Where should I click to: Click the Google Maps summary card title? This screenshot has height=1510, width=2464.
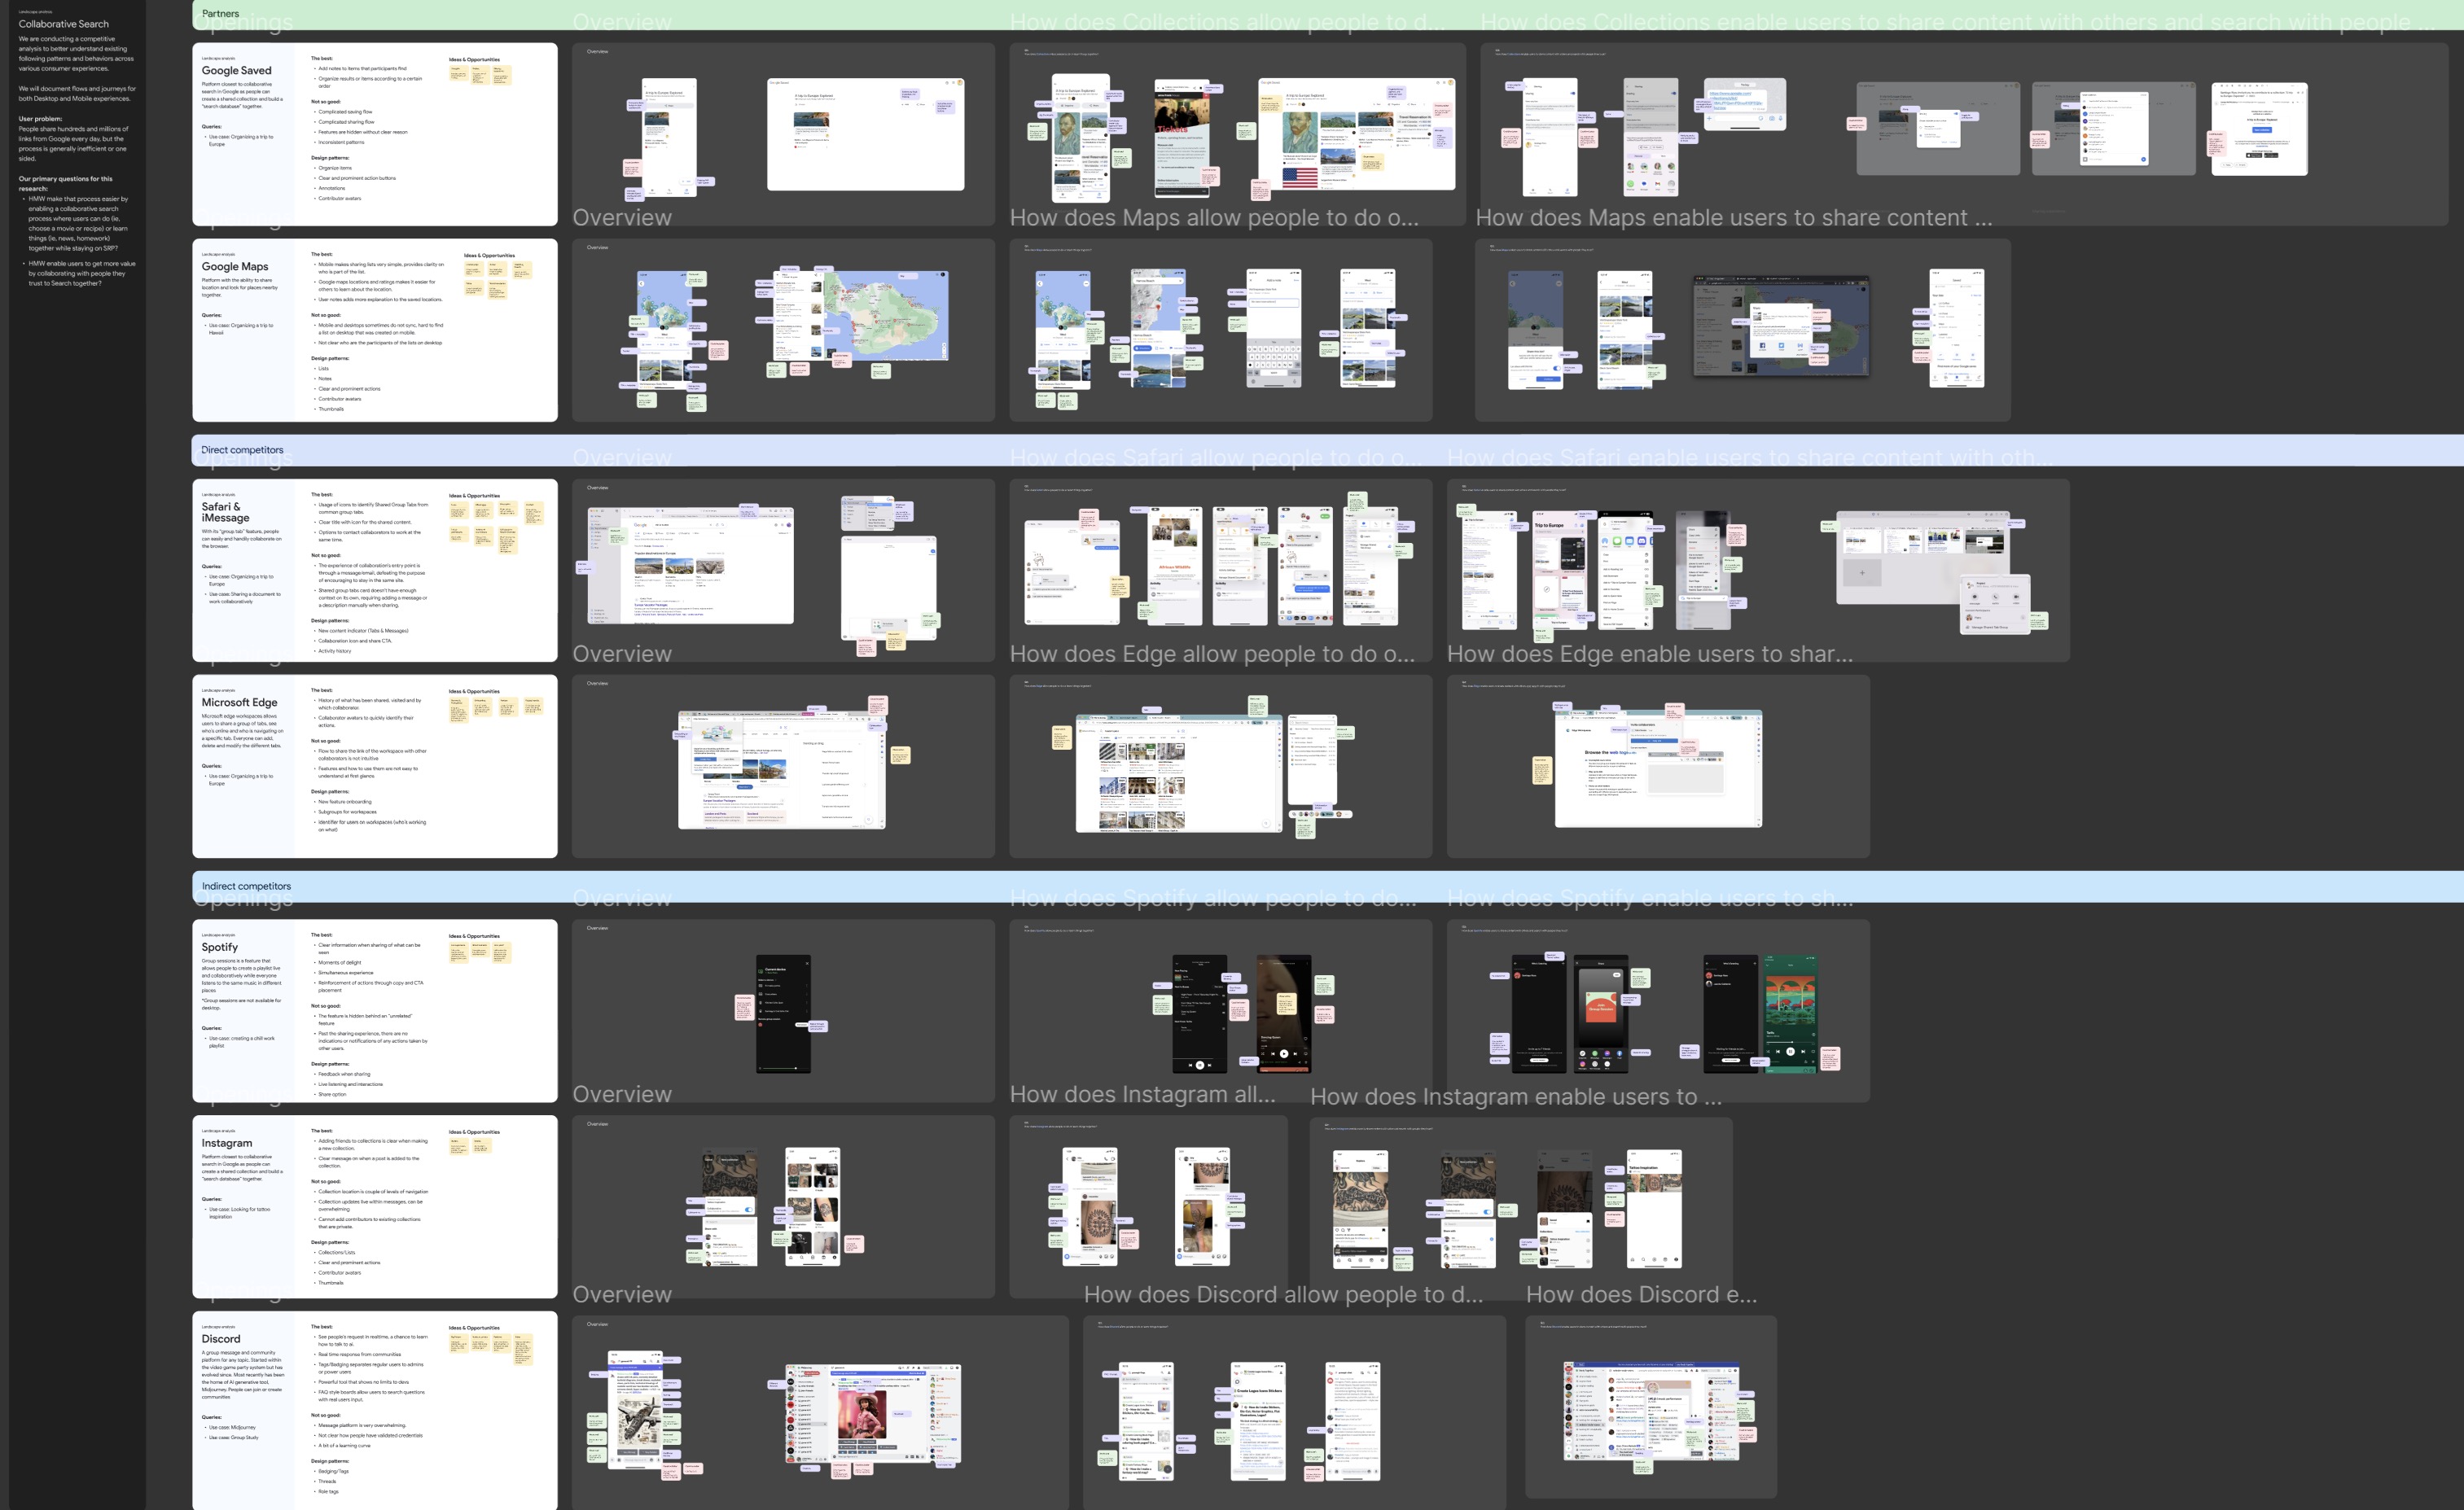(x=235, y=267)
